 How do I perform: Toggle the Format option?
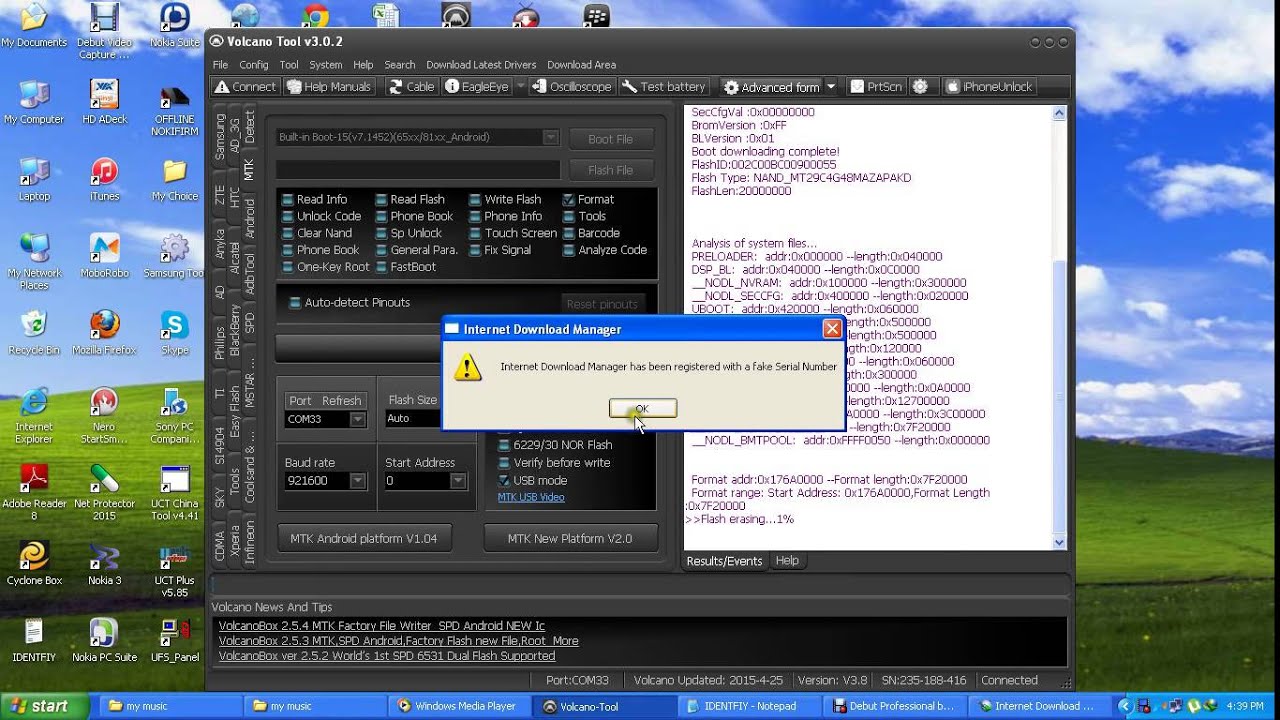588,199
